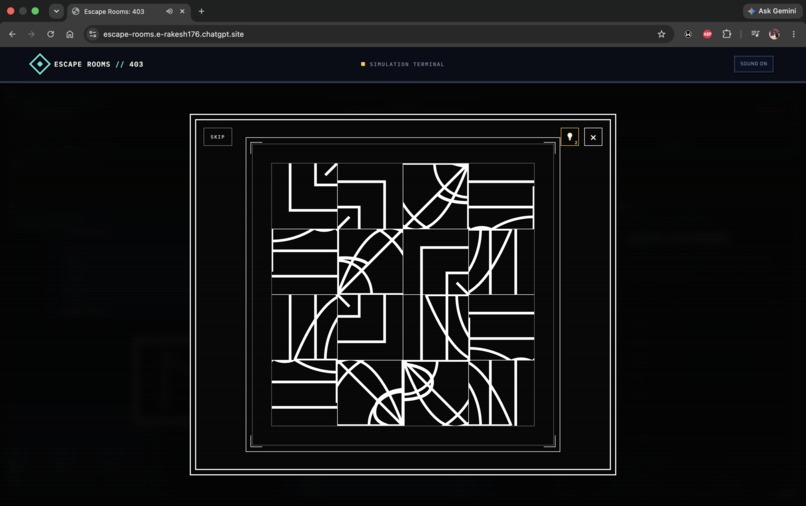The image size is (806, 506).
Task: Open a new tab with the plus button
Action: (202, 11)
